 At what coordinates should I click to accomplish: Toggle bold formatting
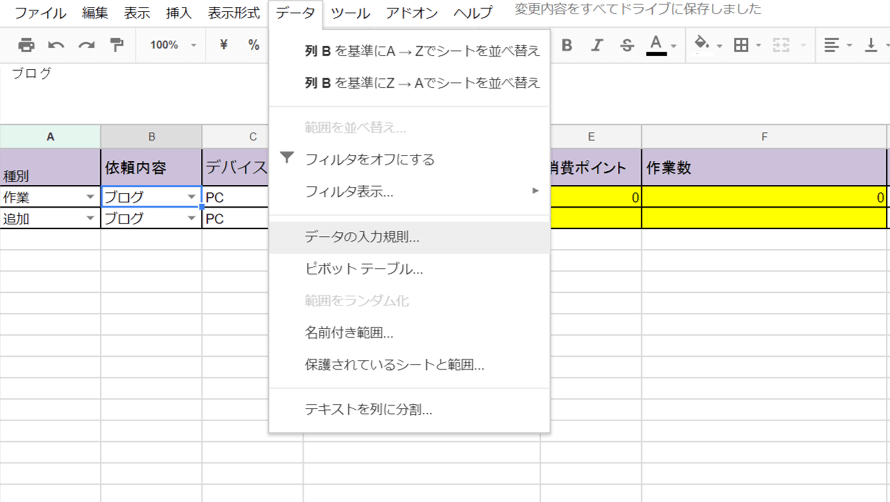[x=567, y=45]
